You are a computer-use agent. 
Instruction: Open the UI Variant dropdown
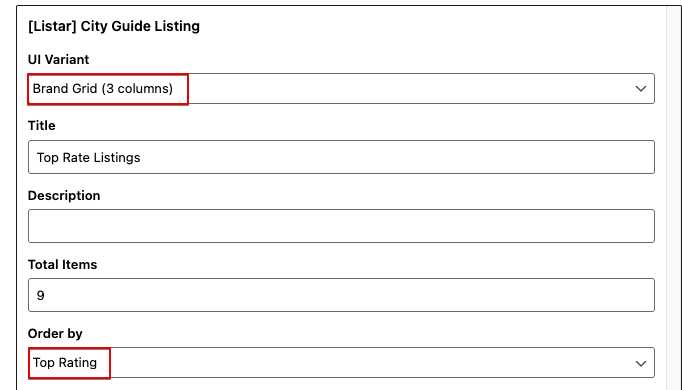tap(341, 89)
